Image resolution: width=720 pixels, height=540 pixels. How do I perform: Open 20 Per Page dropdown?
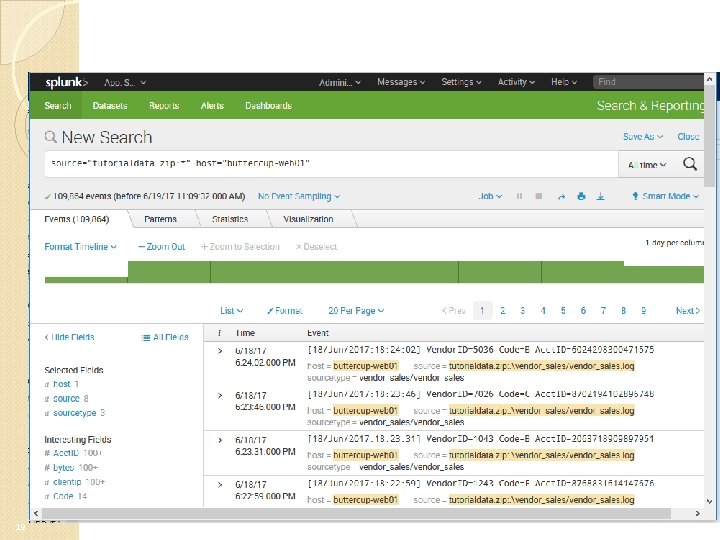(356, 311)
